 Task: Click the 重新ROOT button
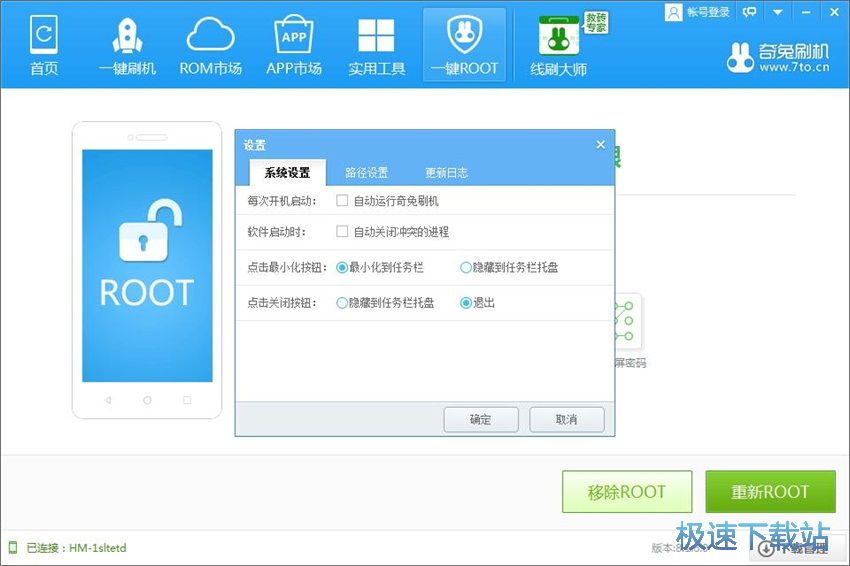click(x=770, y=492)
